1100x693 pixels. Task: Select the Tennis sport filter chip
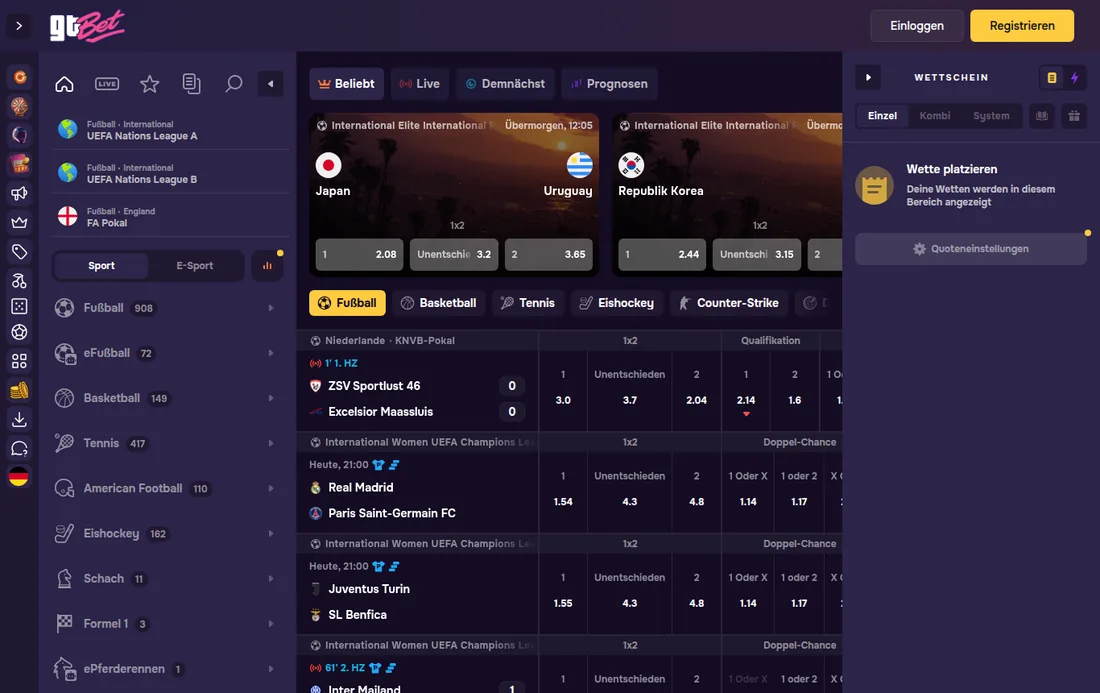pos(528,303)
